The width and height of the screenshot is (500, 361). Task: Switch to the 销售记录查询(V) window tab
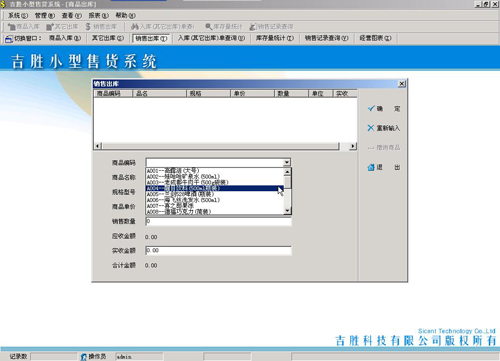(x=326, y=38)
